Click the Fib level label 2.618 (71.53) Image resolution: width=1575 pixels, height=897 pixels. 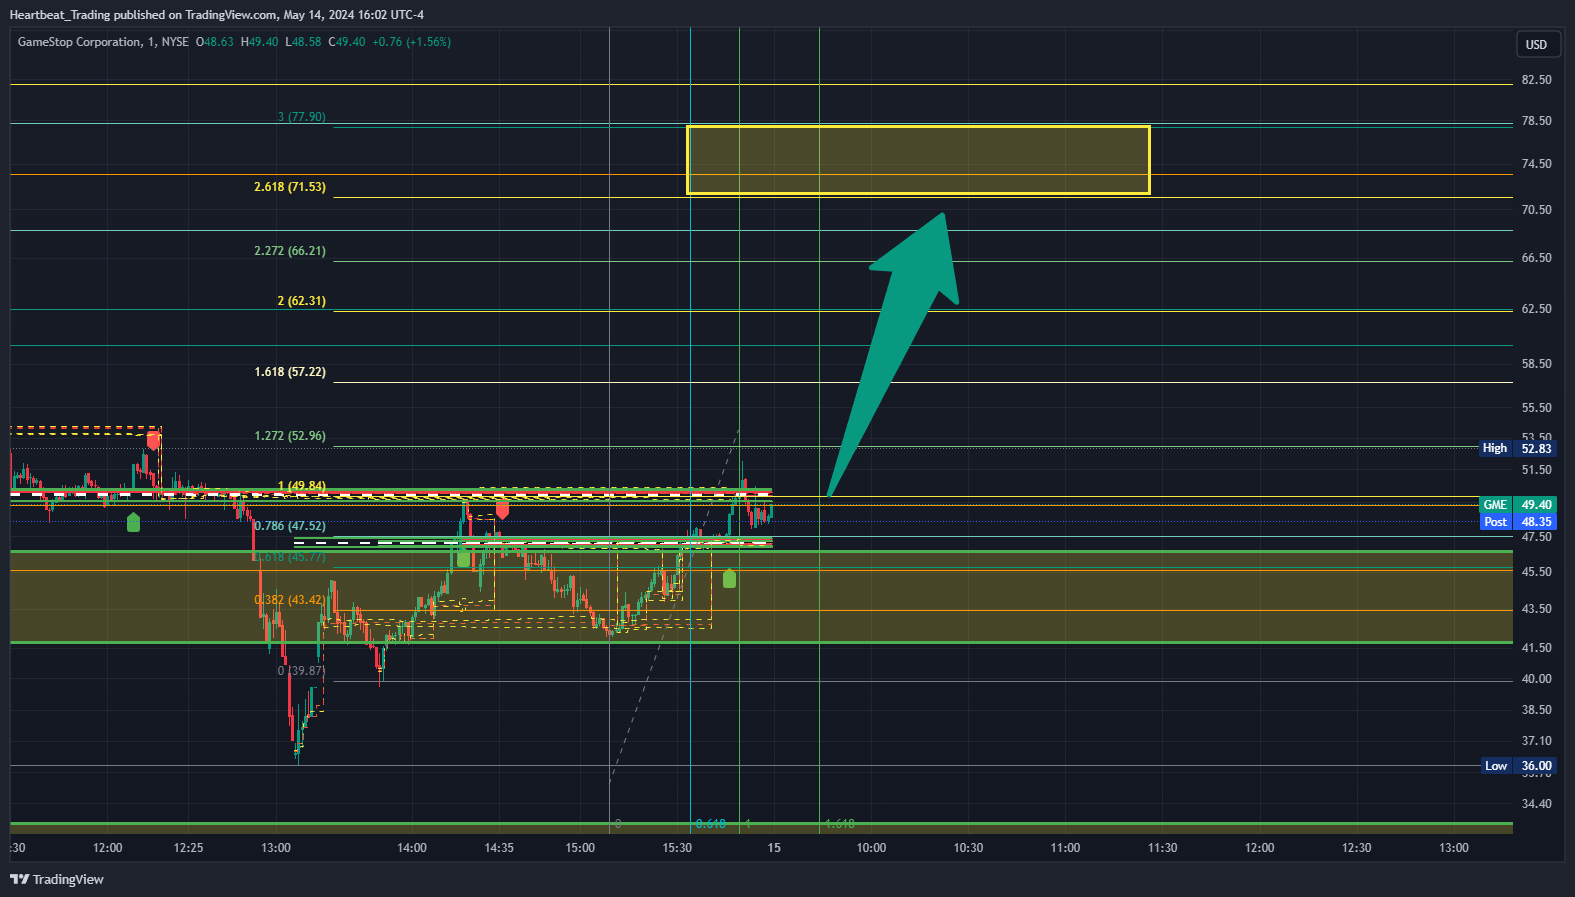pyautogui.click(x=289, y=187)
